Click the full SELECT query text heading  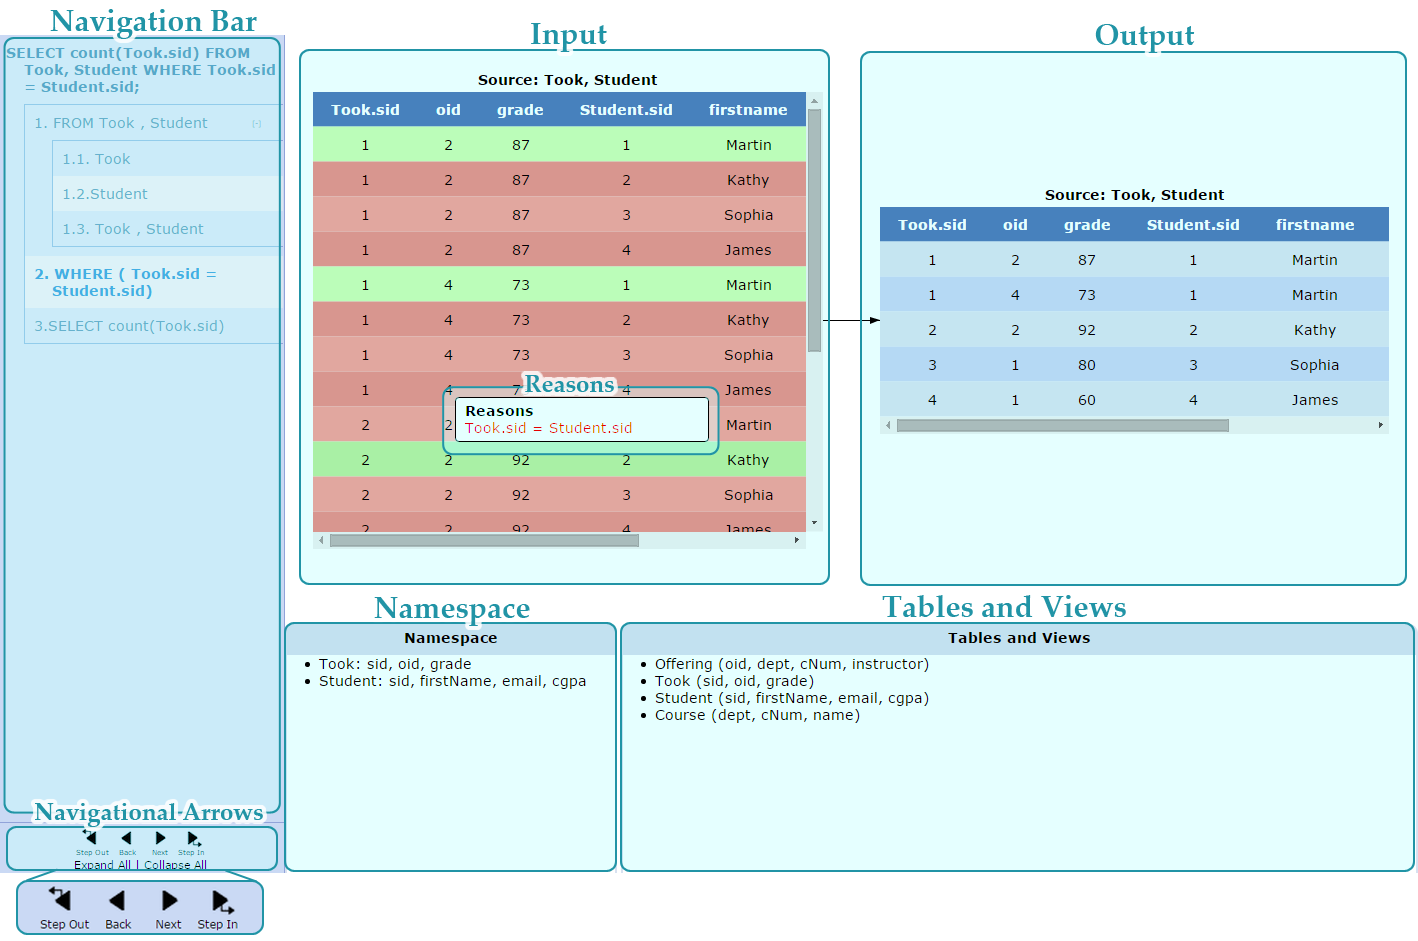(141, 70)
